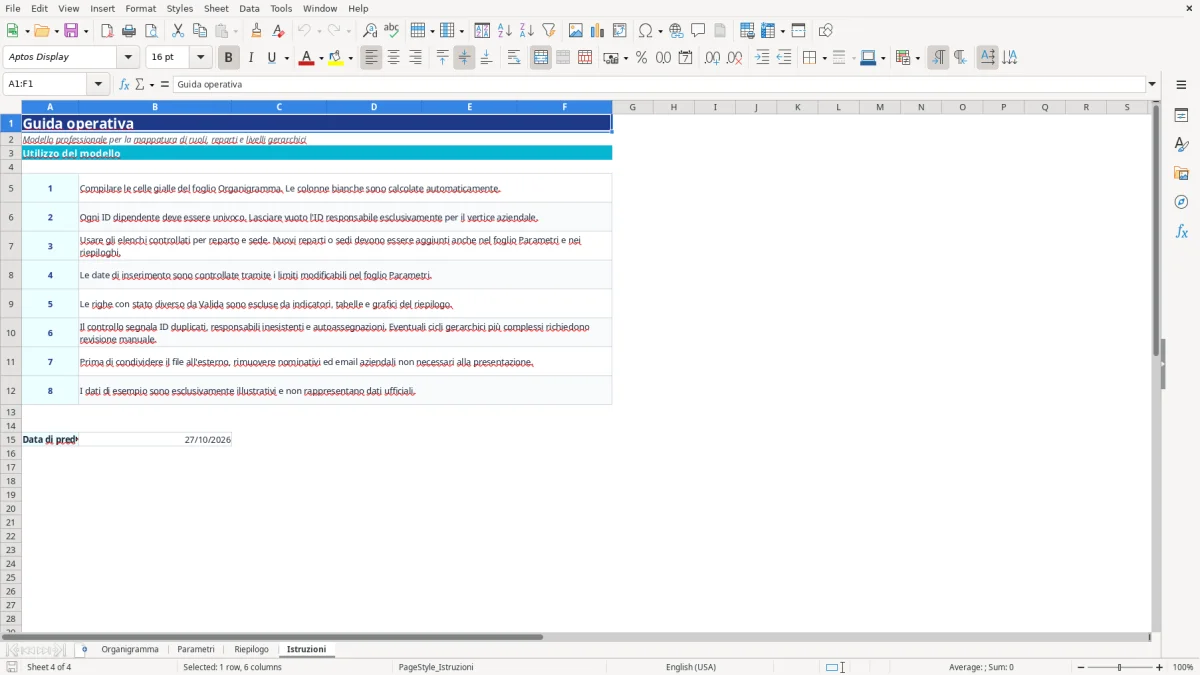Click Sort Descending icon

(527, 31)
